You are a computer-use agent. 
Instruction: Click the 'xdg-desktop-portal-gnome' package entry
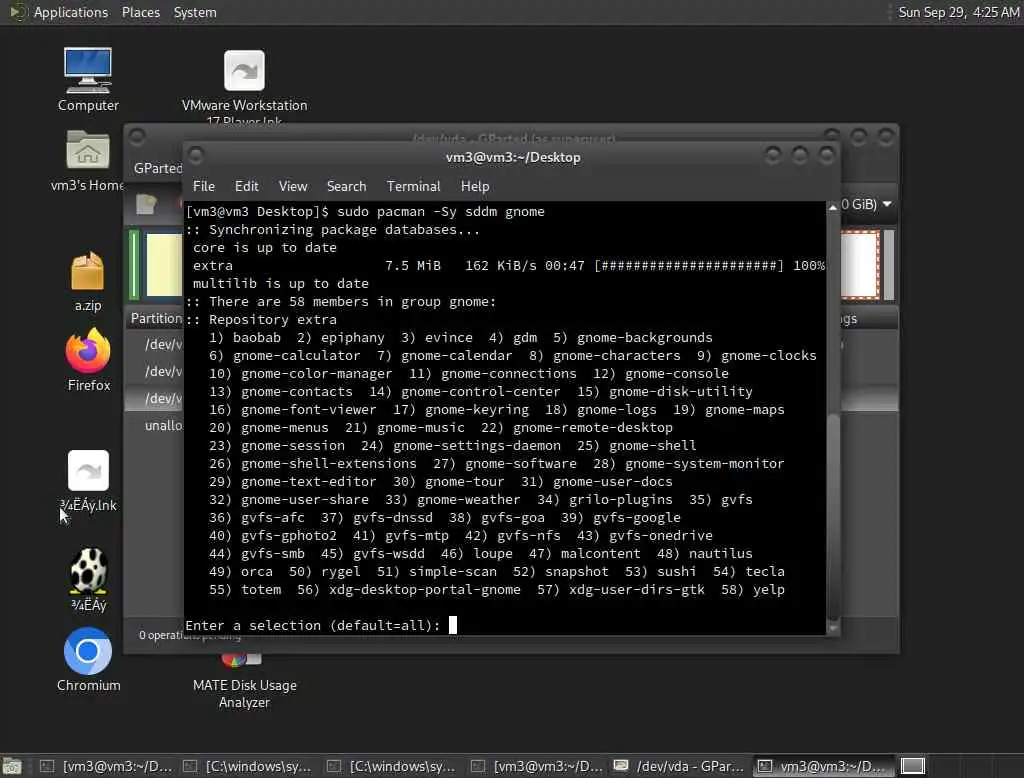coord(424,589)
